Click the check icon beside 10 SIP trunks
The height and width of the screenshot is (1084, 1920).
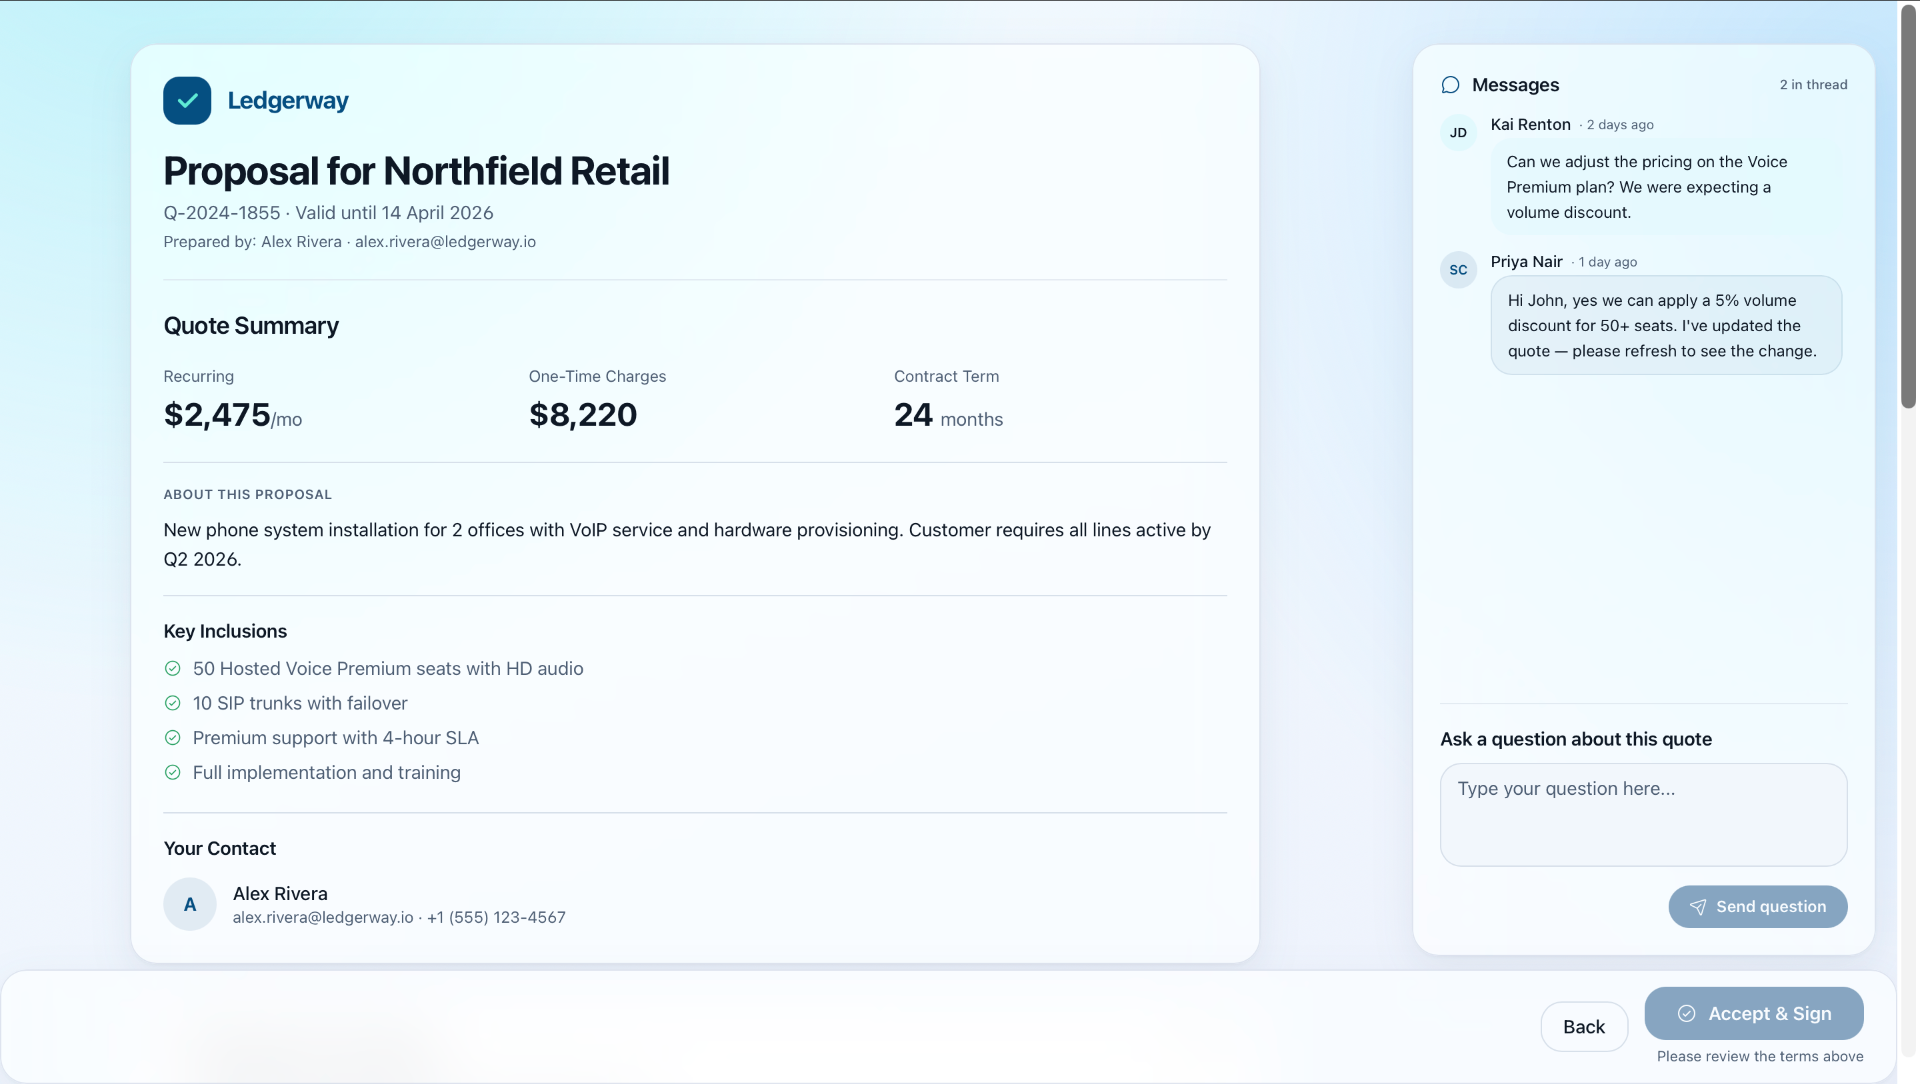(x=172, y=703)
